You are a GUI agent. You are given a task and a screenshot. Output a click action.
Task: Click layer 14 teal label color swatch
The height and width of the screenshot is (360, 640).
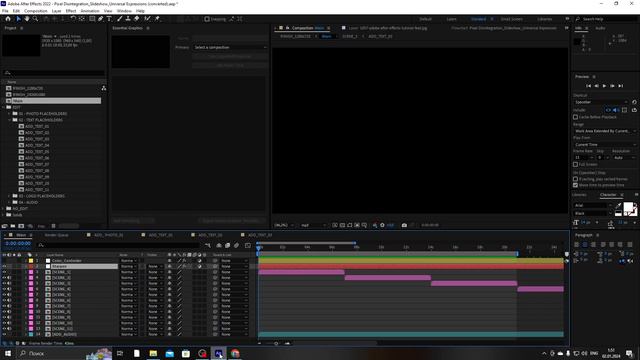tap(31, 334)
